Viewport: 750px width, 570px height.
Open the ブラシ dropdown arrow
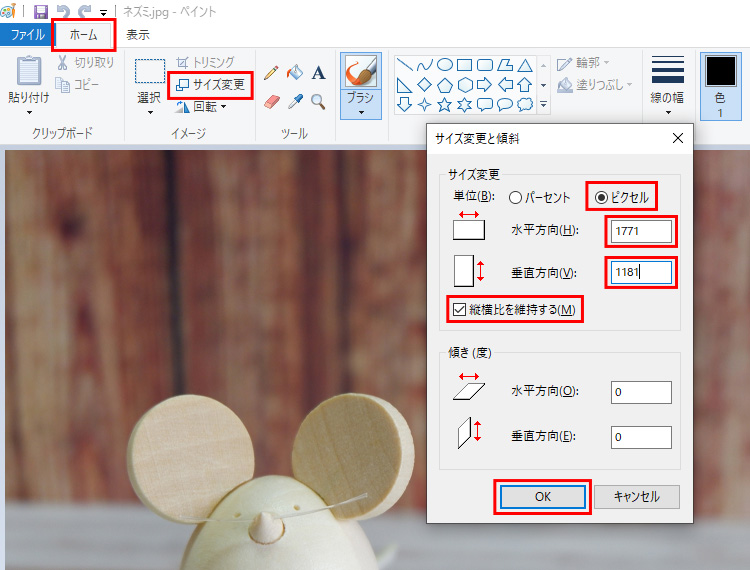pyautogui.click(x=361, y=112)
